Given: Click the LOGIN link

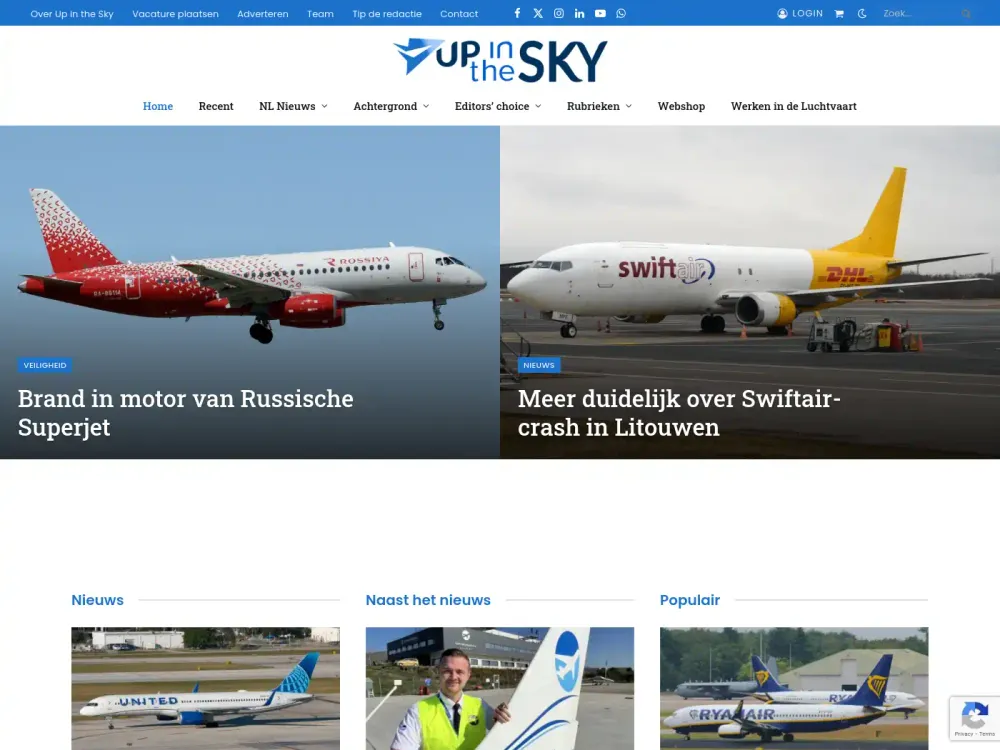Looking at the screenshot, I should point(800,13).
